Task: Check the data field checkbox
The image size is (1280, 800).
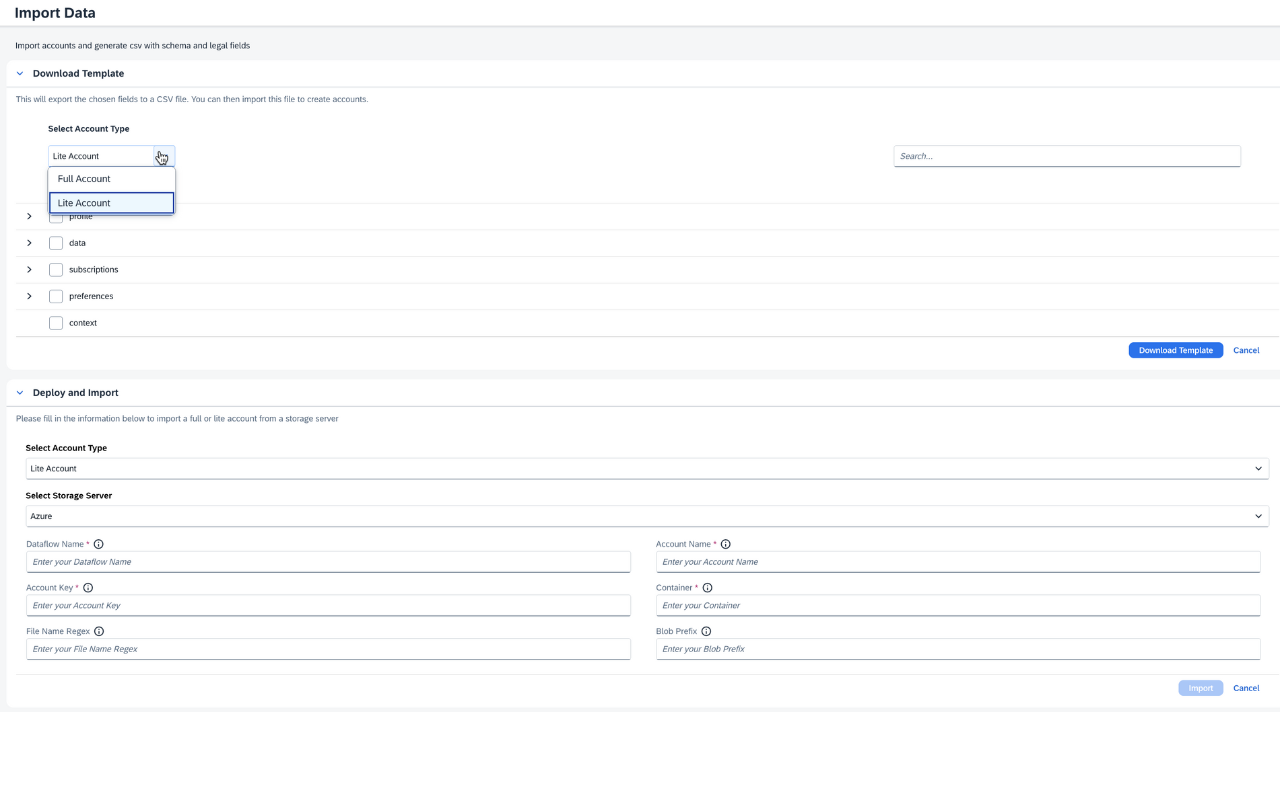Action: (56, 242)
